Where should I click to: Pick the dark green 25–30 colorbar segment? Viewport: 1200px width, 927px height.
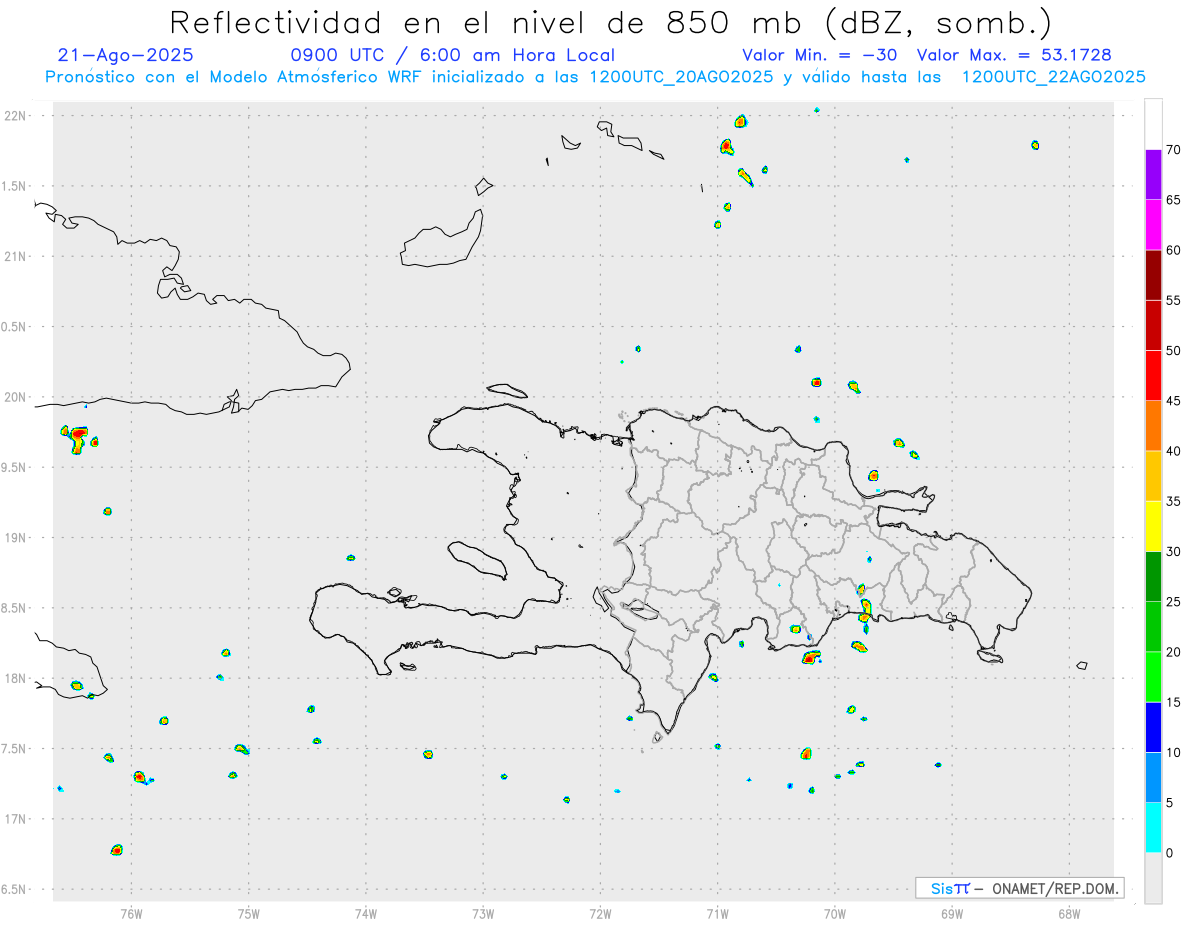pyautogui.click(x=1153, y=576)
